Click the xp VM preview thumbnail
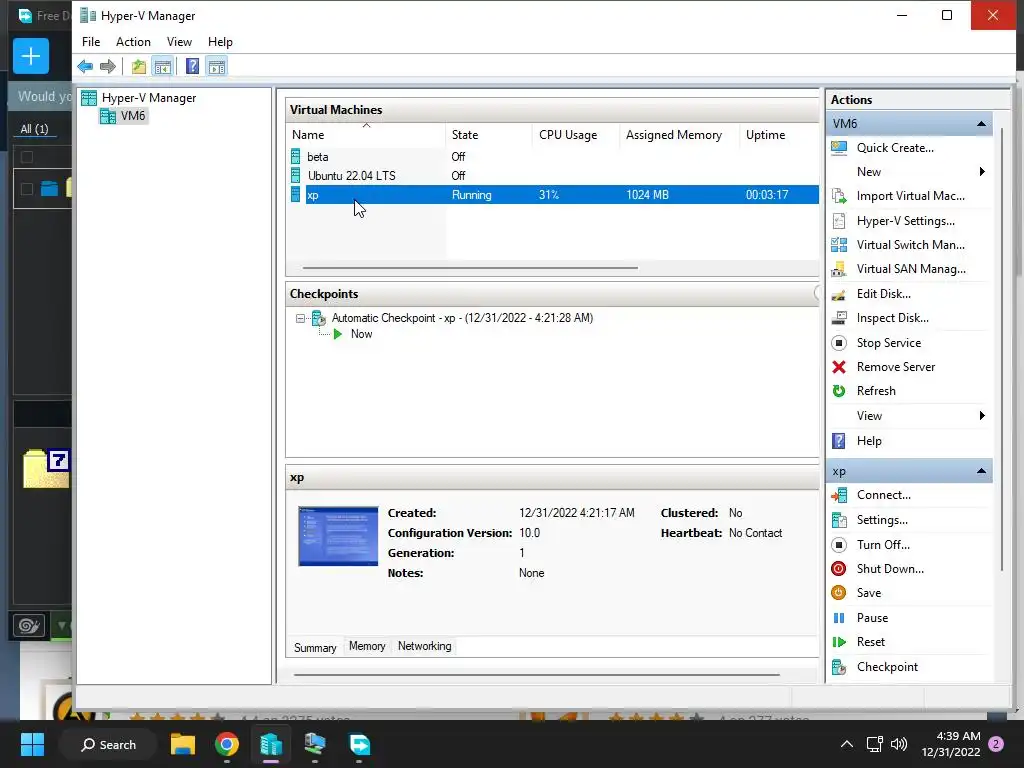This screenshot has height=768, width=1024. [338, 536]
